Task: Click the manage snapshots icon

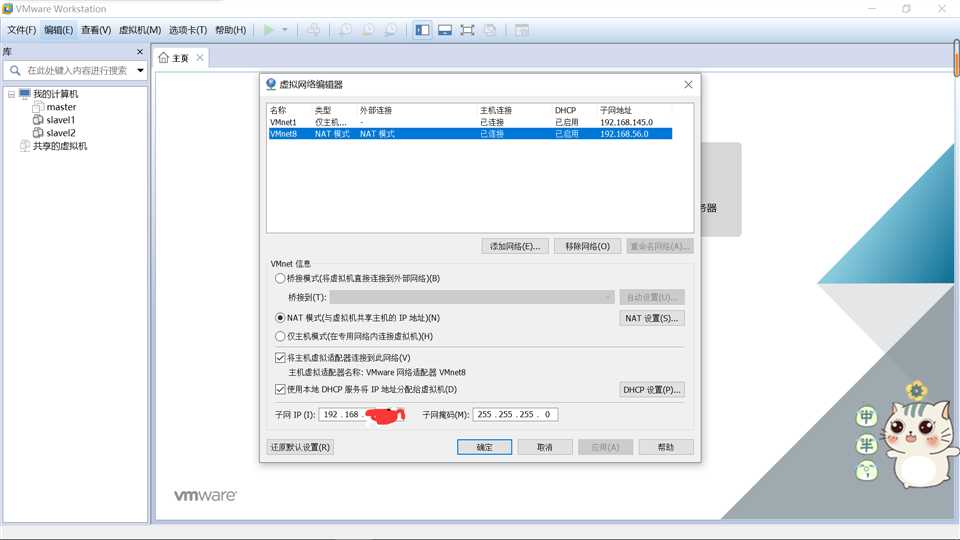Action: coord(391,30)
